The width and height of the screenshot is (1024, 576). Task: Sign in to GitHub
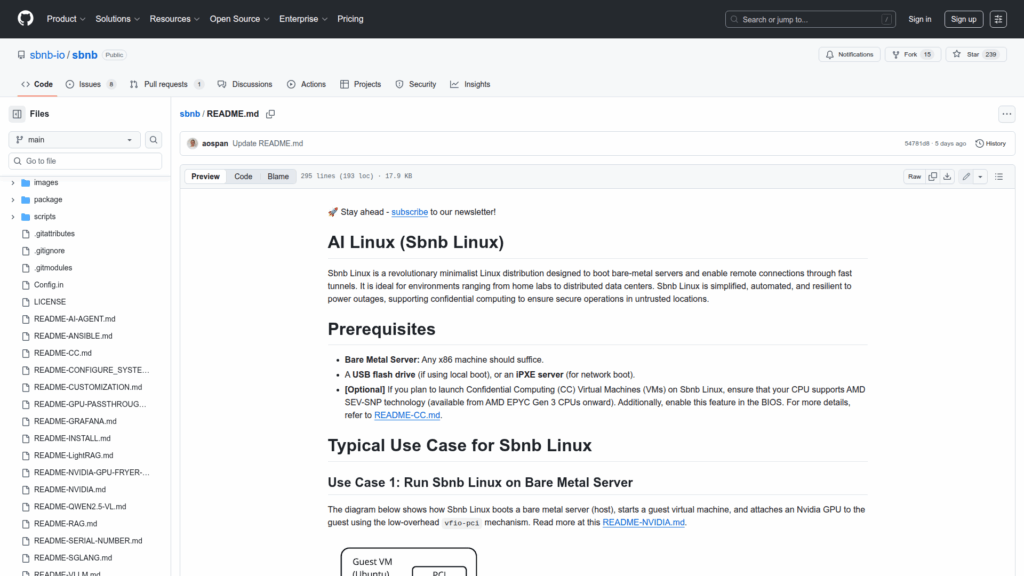pyautogui.click(x=920, y=20)
